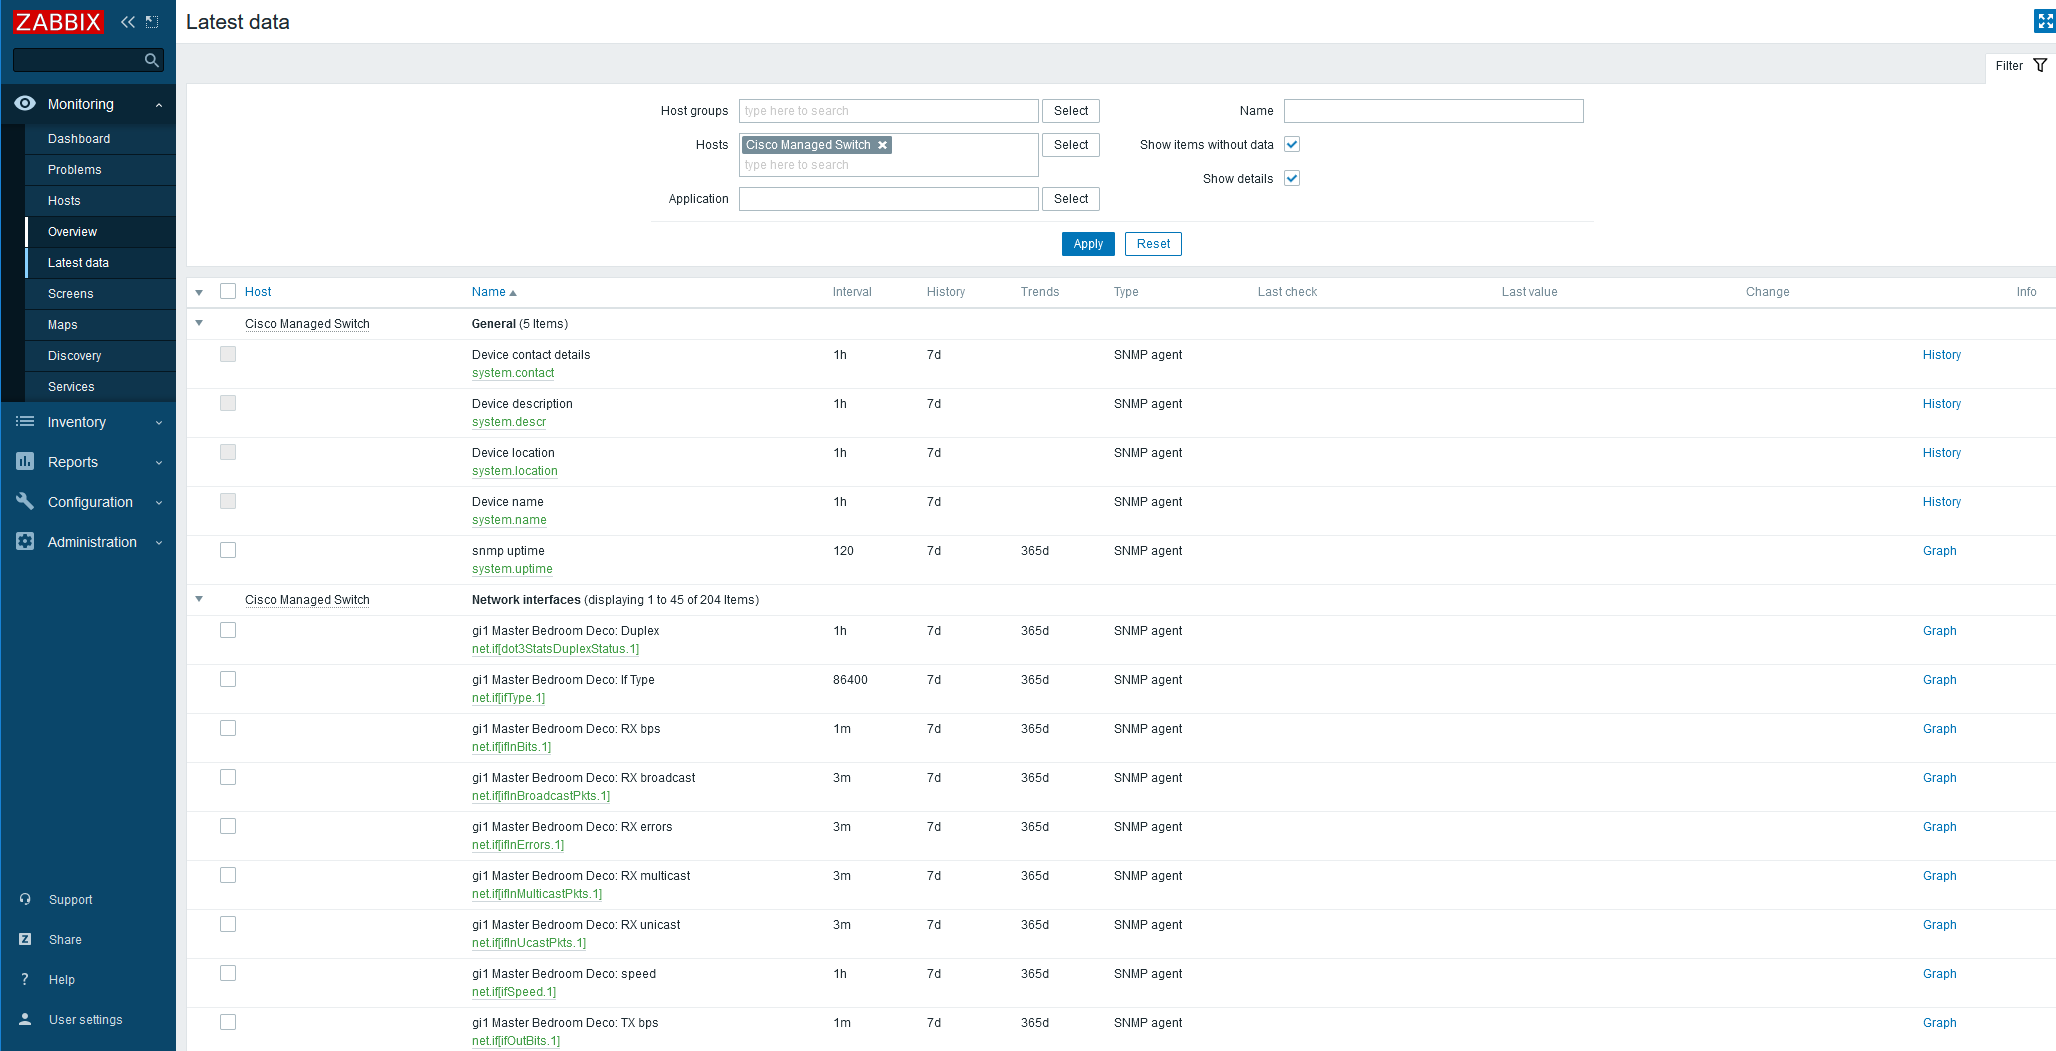Image resolution: width=2056 pixels, height=1051 pixels.
Task: Open Reports section in sidebar
Action: coord(73,462)
